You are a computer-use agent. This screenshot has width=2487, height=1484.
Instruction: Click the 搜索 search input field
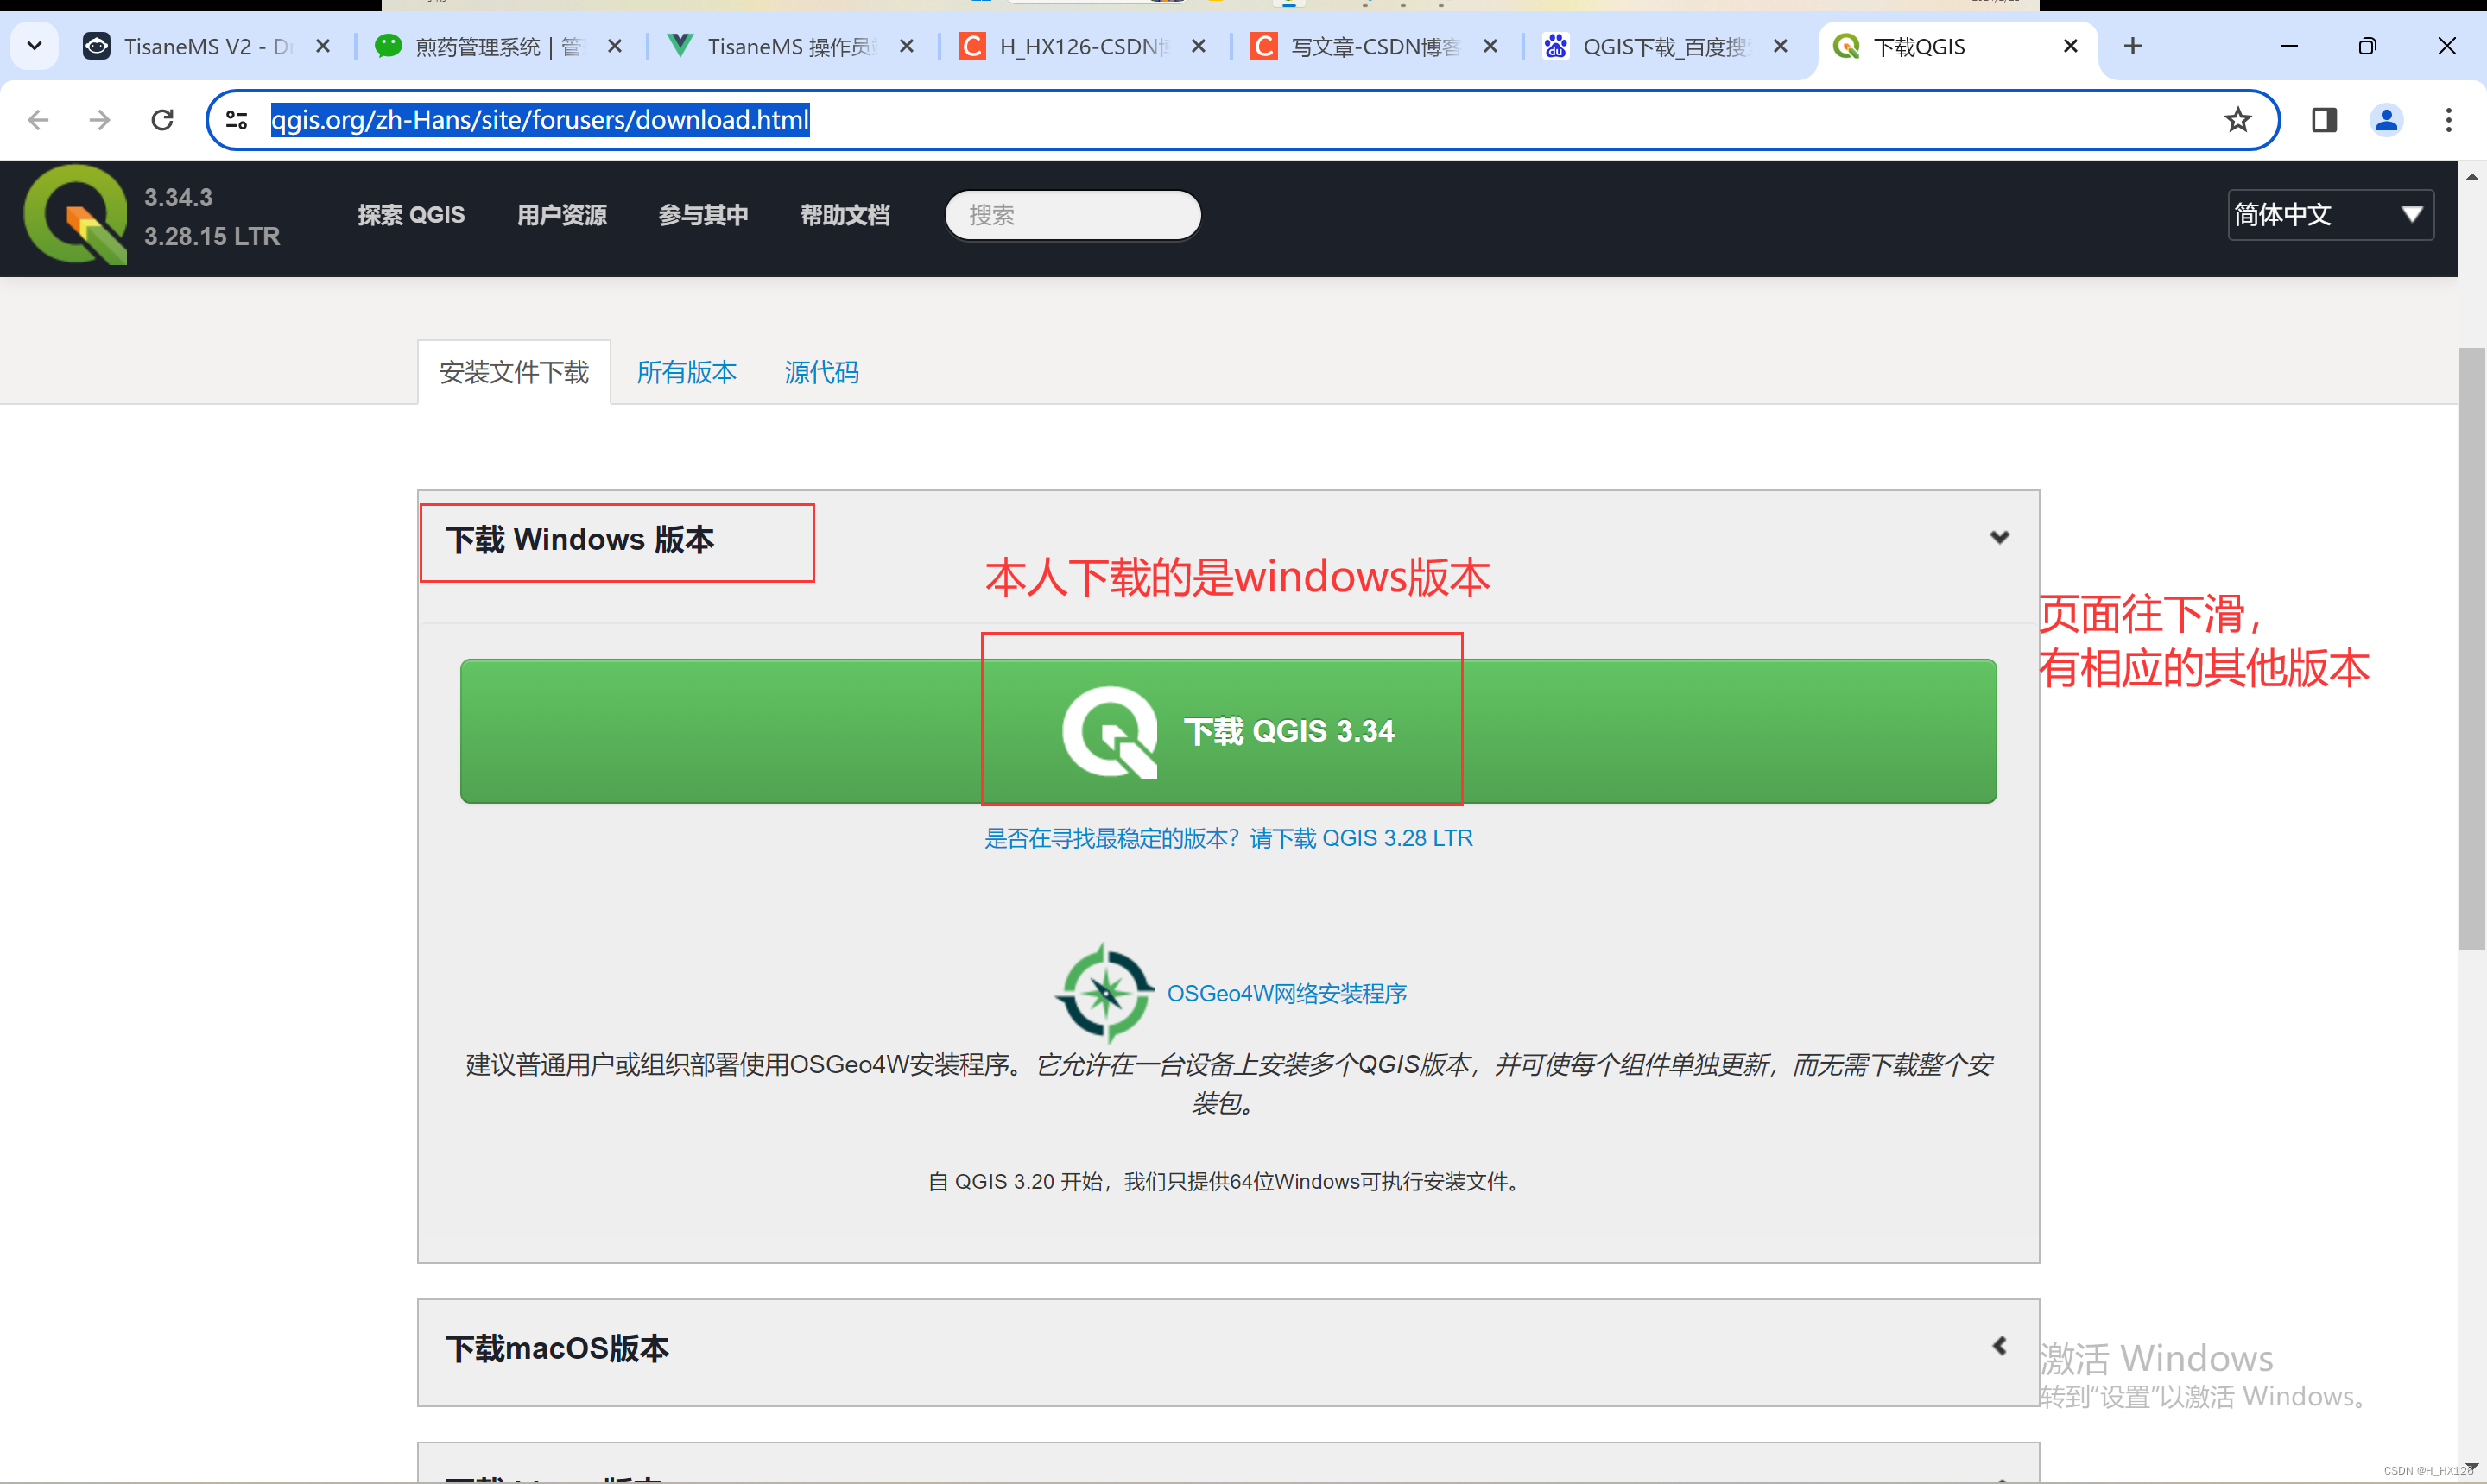[x=1072, y=215]
